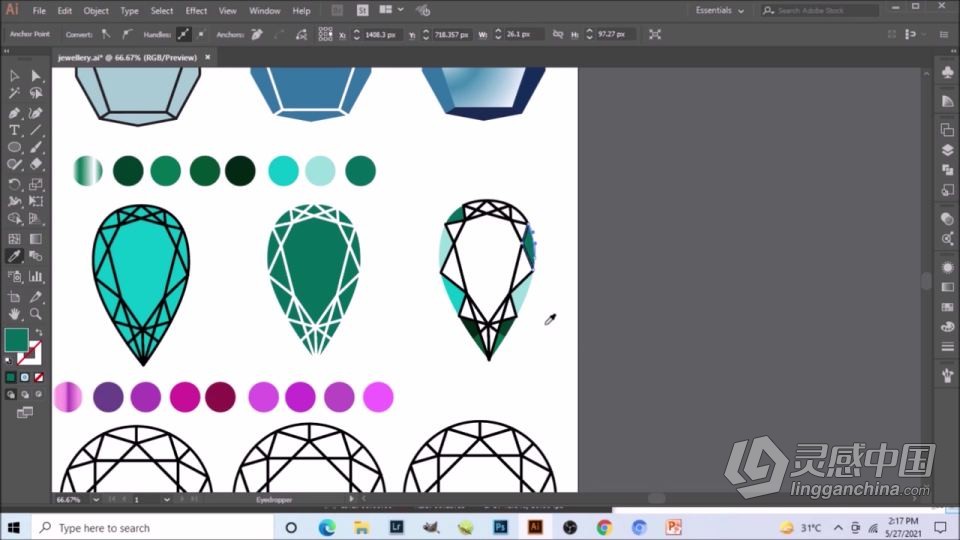Viewport: 960px width, 540px height.
Task: Switch to jewellery.ai document tab
Action: coord(127,58)
